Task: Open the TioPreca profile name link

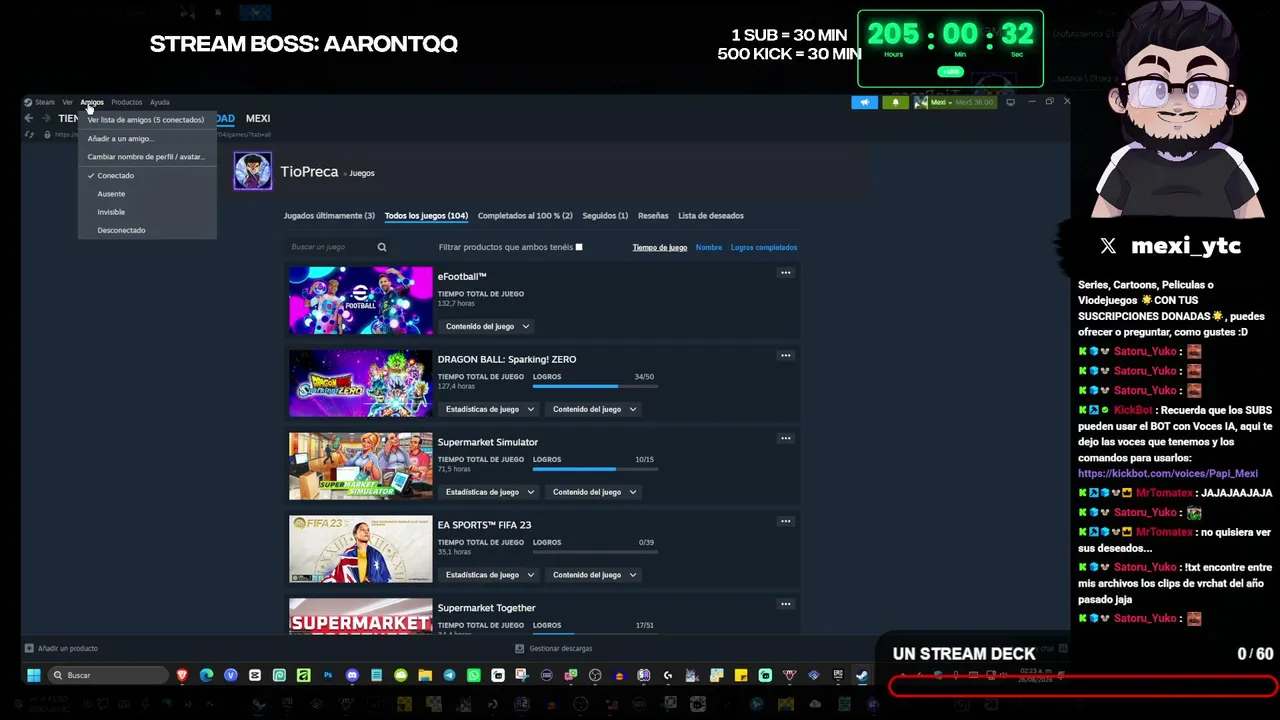Action: tap(309, 172)
